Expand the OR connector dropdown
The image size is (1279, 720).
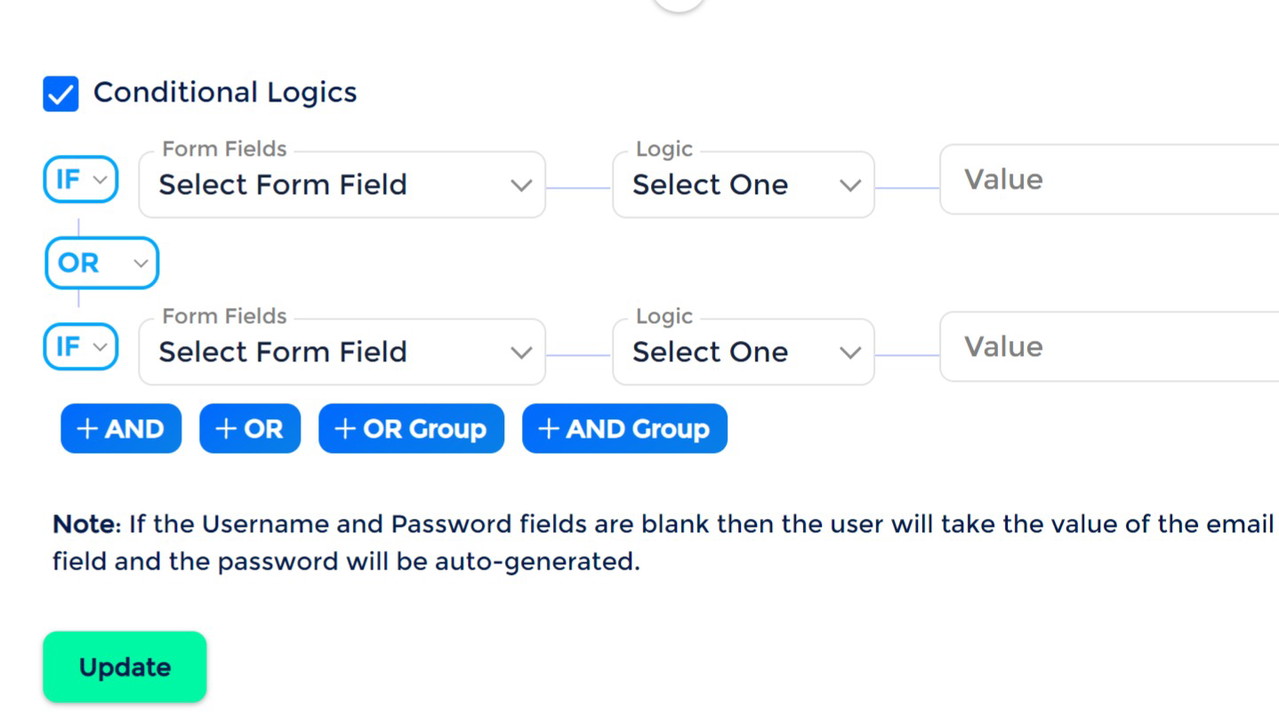[101, 263]
